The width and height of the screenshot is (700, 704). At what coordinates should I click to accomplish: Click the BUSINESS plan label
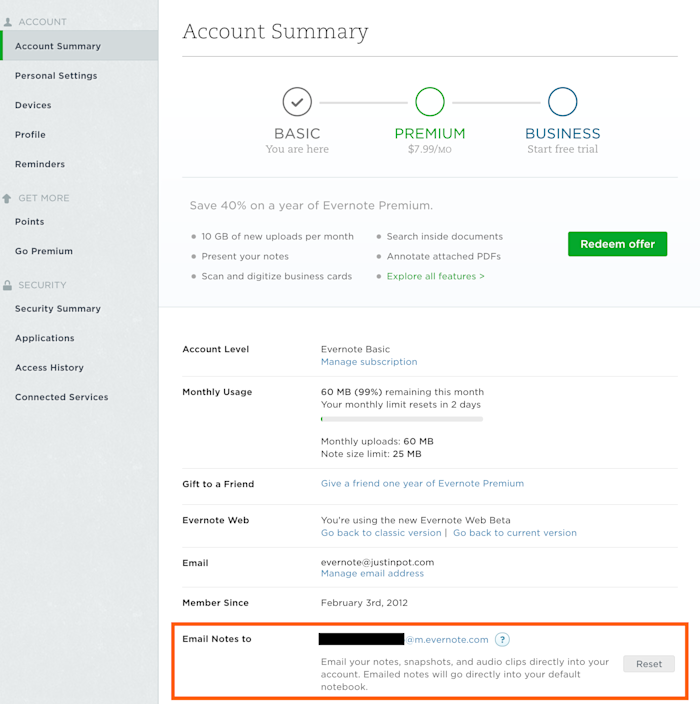[x=563, y=133]
